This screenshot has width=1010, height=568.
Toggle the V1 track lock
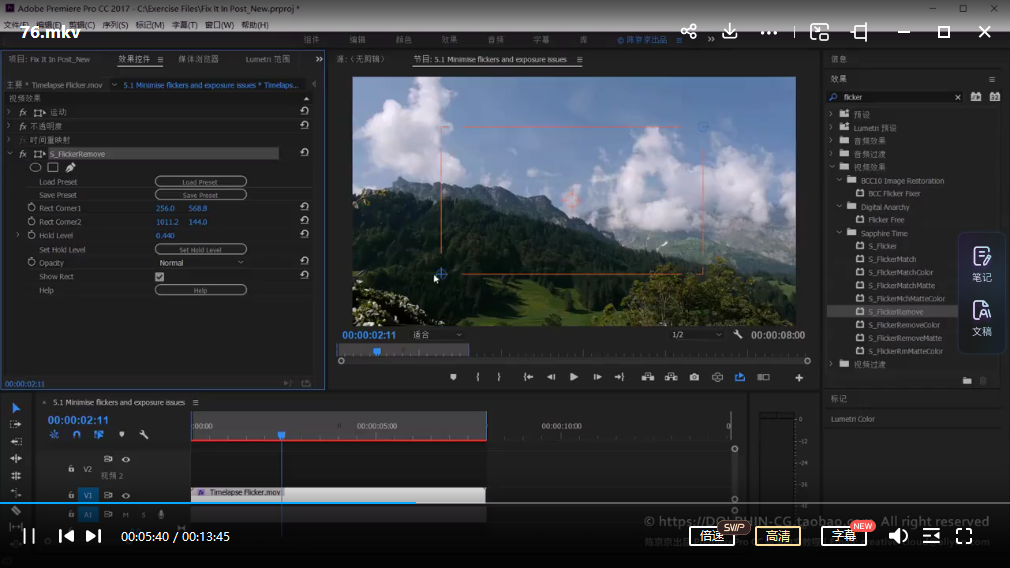pos(71,495)
